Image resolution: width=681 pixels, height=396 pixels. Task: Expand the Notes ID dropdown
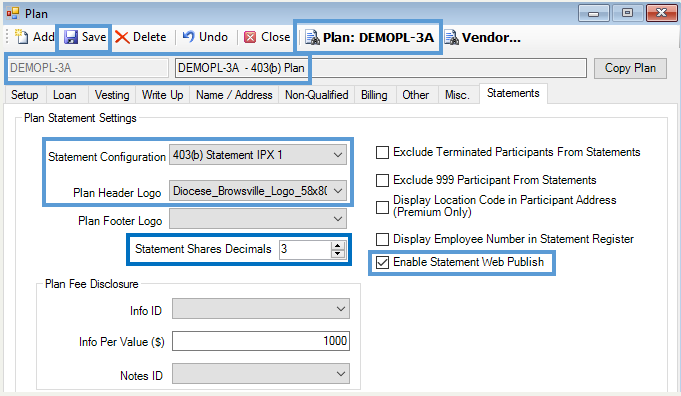click(261, 374)
